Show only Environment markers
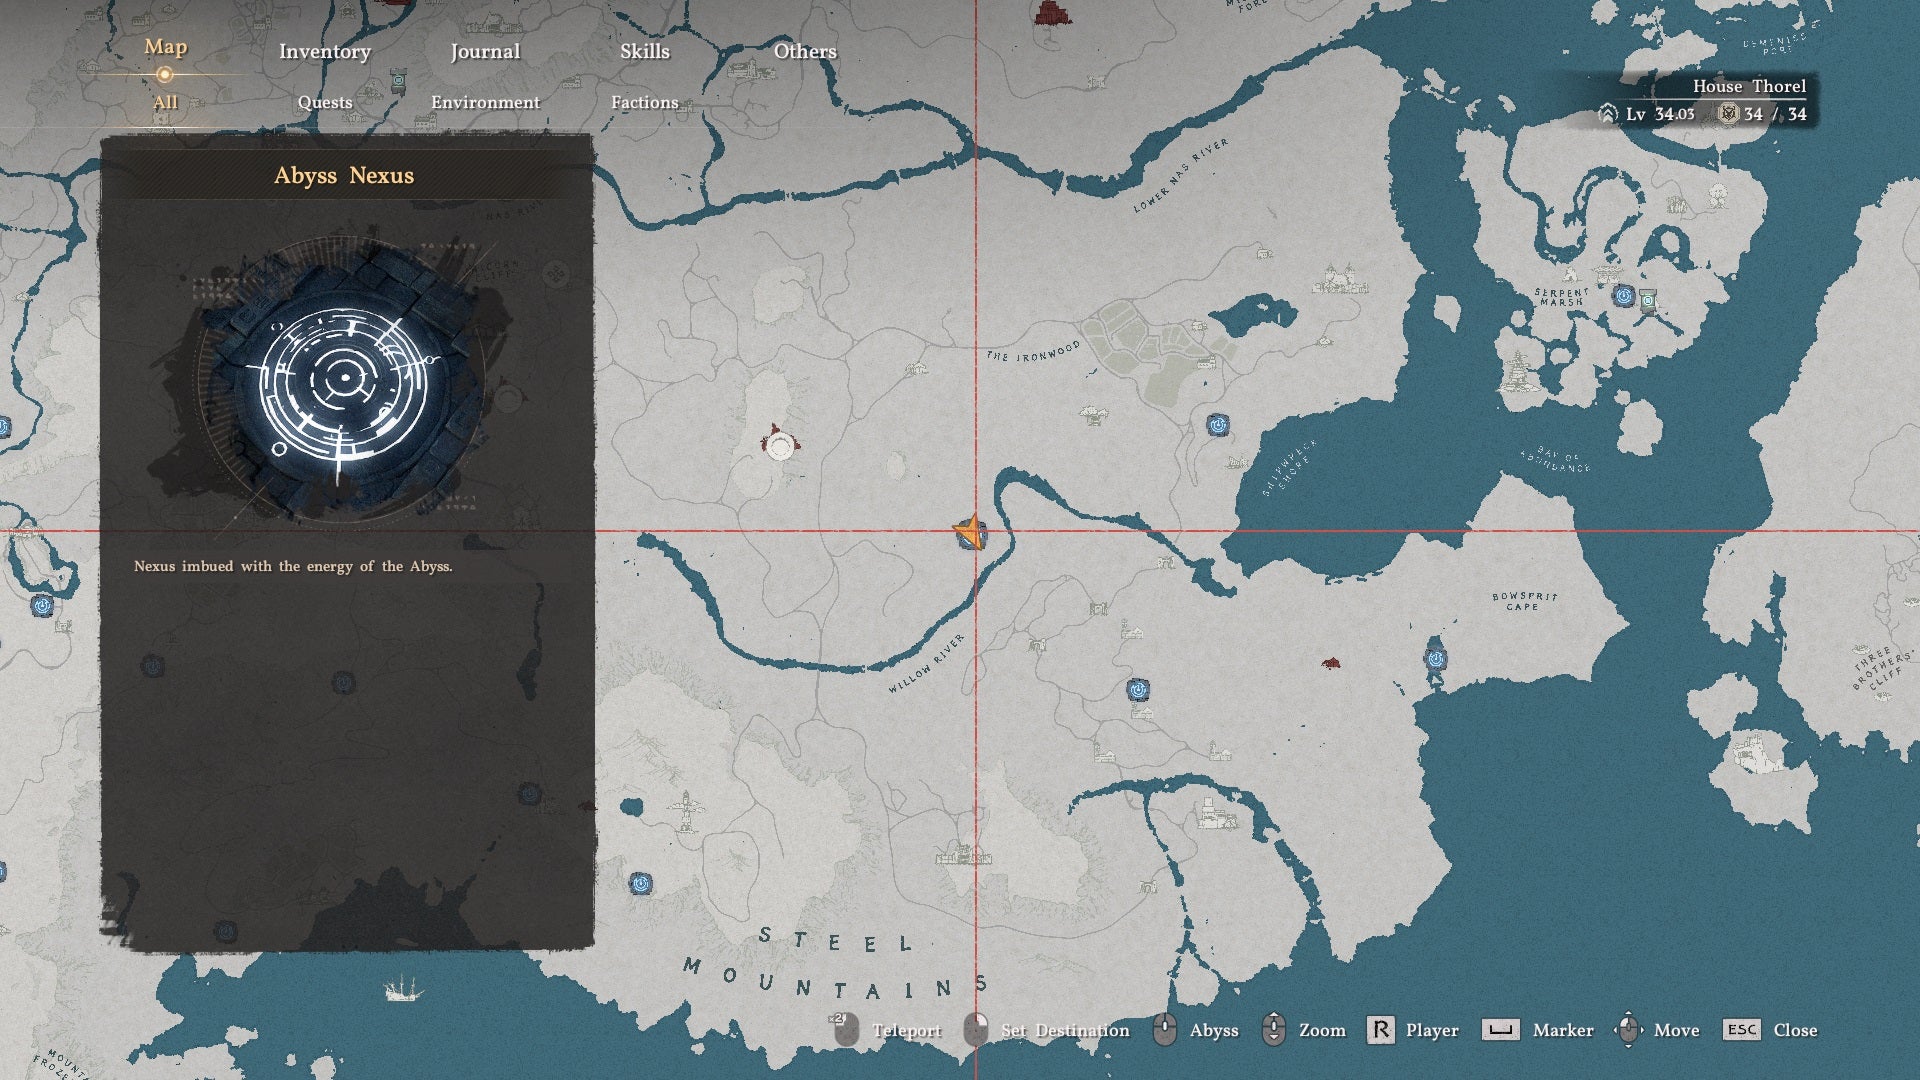The height and width of the screenshot is (1080, 1920). [485, 102]
